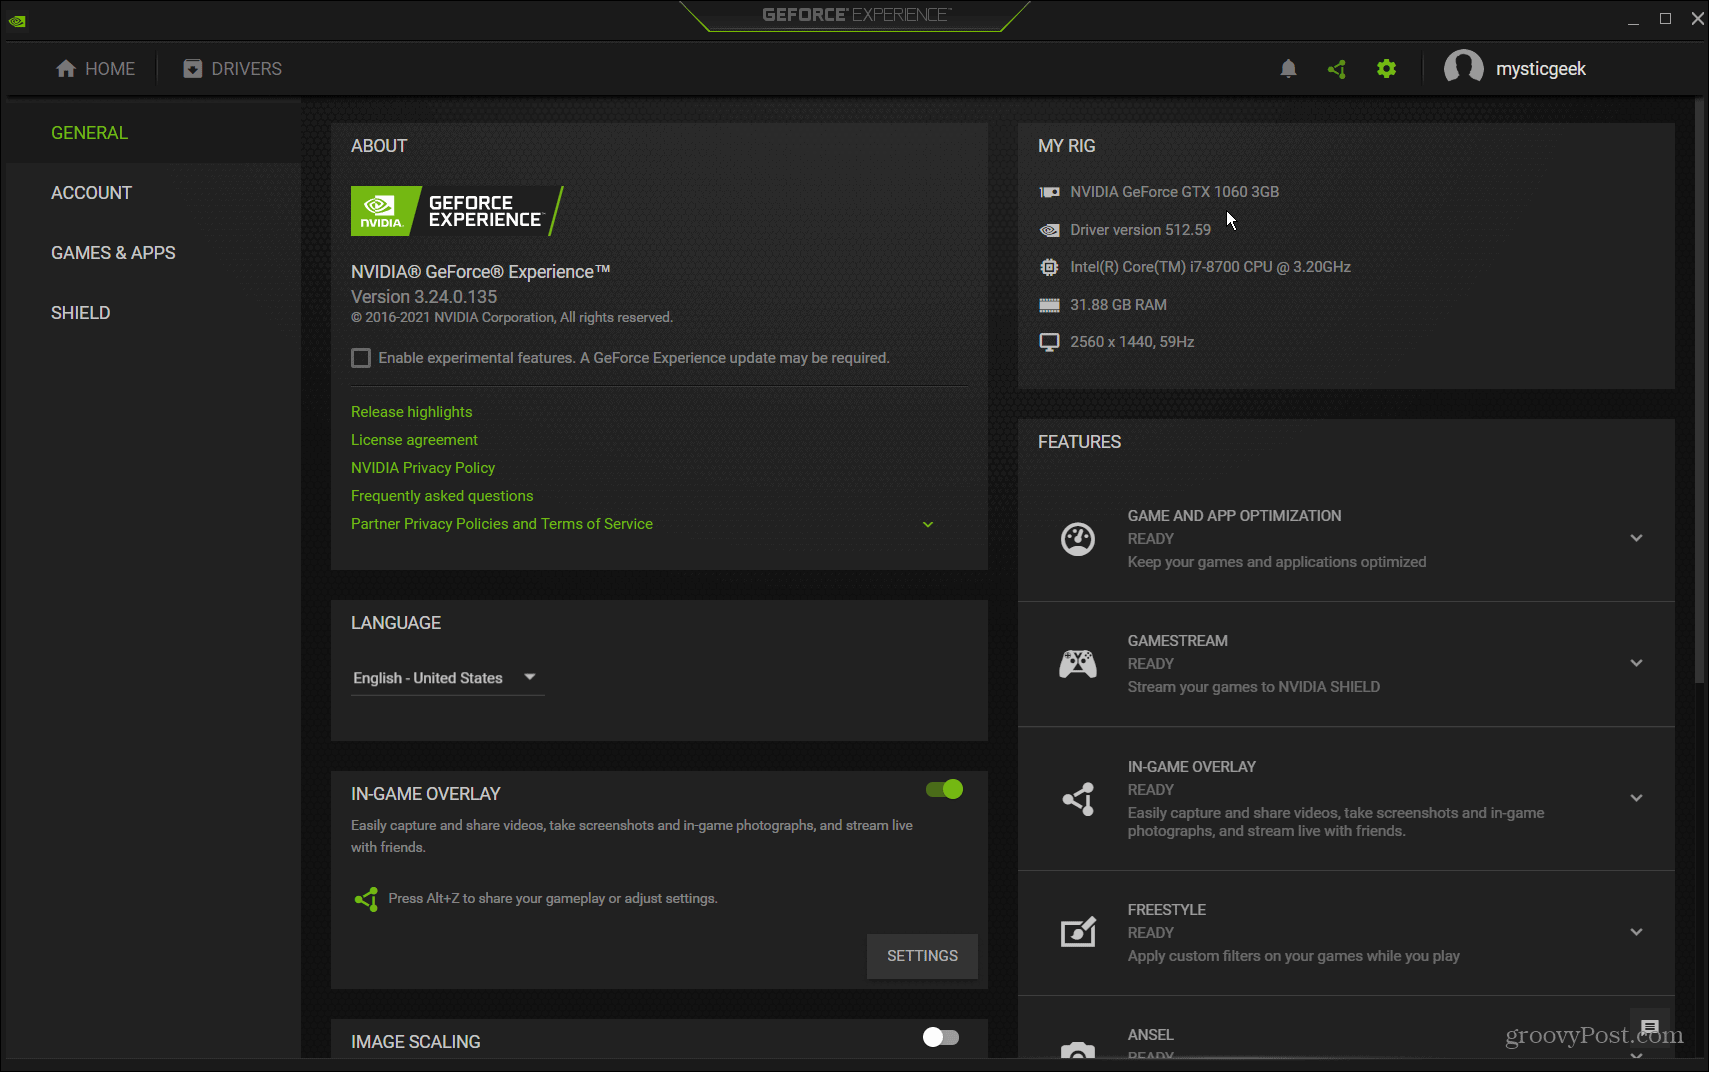The width and height of the screenshot is (1709, 1072).
Task: Turn on the Image Scaling toggle
Action: (941, 1037)
